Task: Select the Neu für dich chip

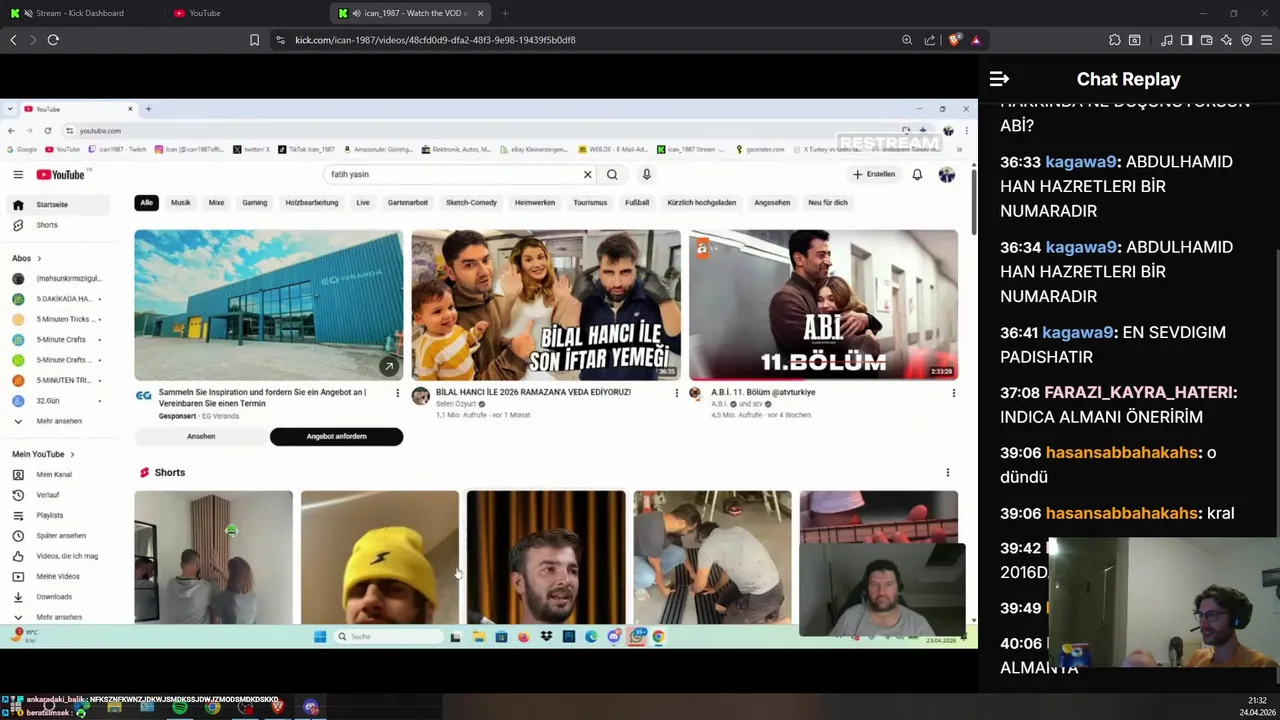Action: tap(828, 202)
